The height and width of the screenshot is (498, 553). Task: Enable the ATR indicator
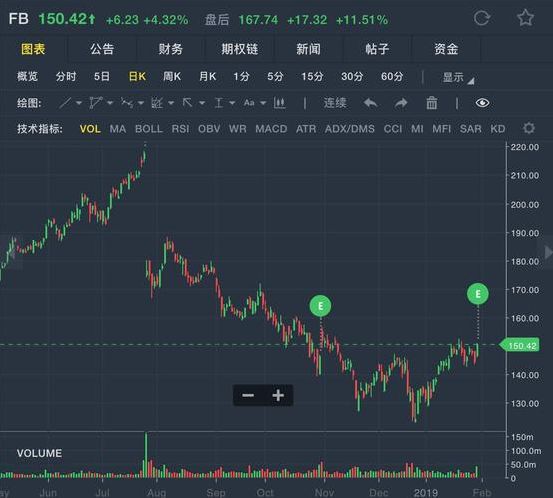pos(306,129)
